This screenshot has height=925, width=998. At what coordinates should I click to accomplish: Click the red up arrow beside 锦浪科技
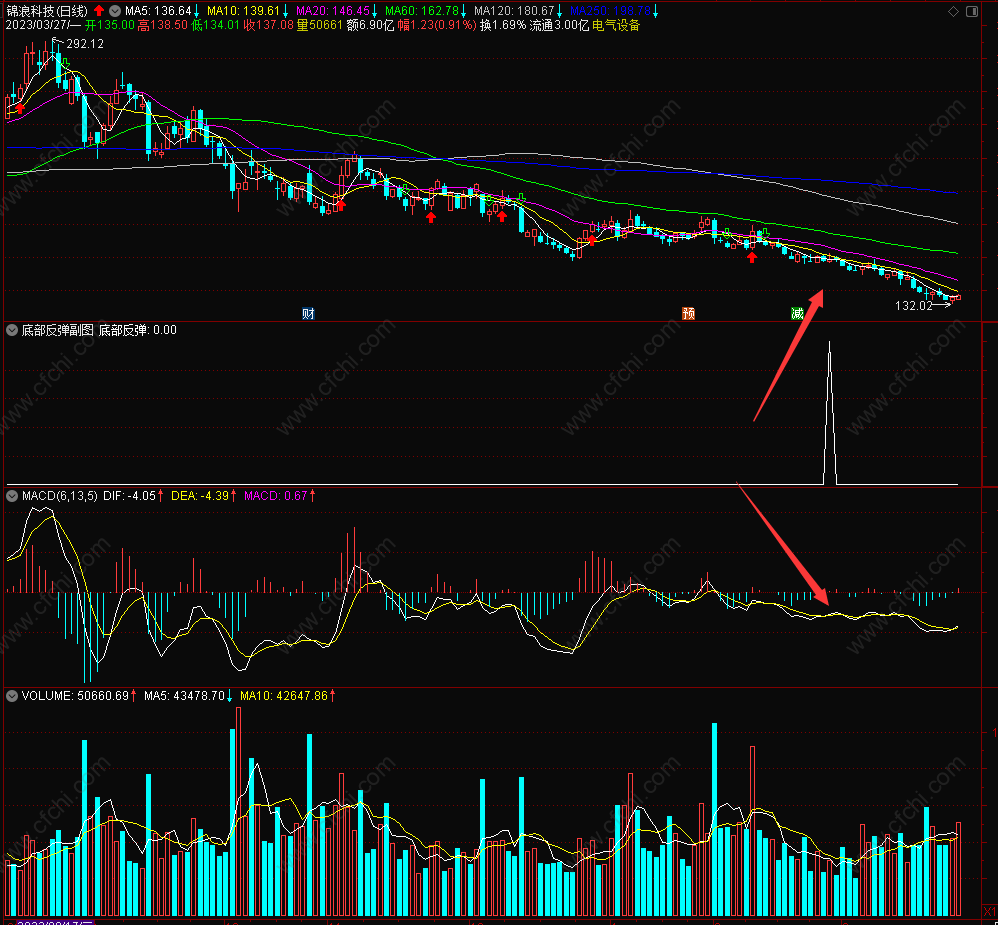coord(99,11)
